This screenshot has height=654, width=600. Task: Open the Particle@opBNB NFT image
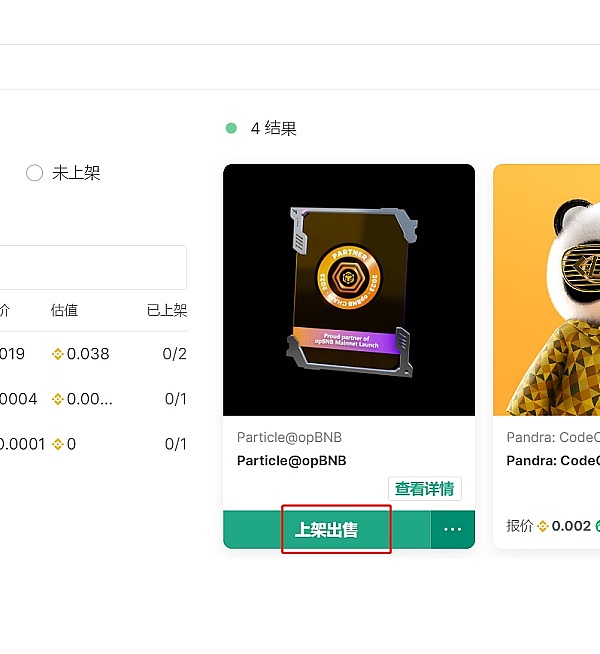pos(348,290)
